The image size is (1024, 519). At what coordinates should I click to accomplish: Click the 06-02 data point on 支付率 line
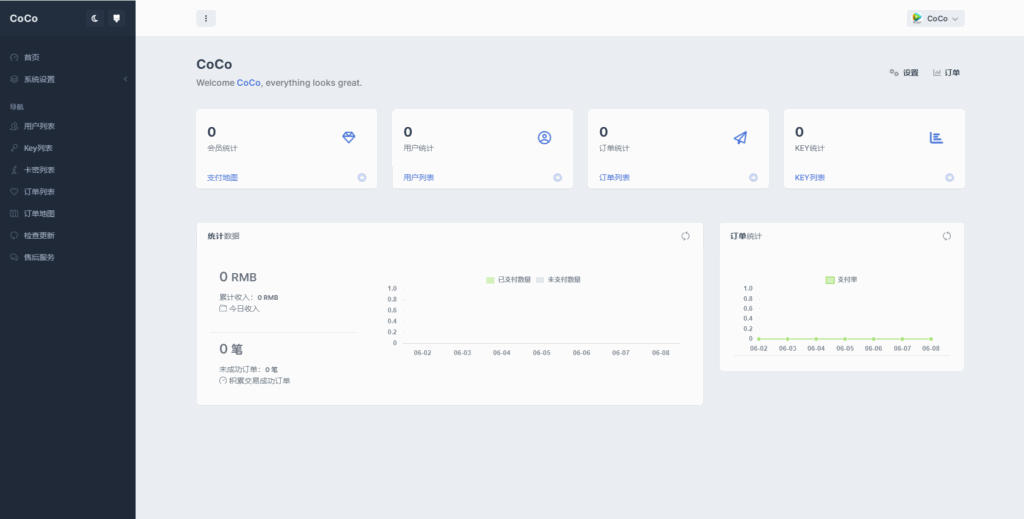tap(758, 339)
